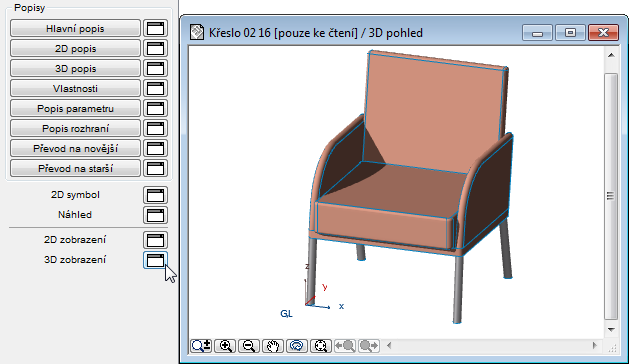The height and width of the screenshot is (364, 629).
Task: Click the vertical scrollbar up arrow
Action: (x=611, y=55)
